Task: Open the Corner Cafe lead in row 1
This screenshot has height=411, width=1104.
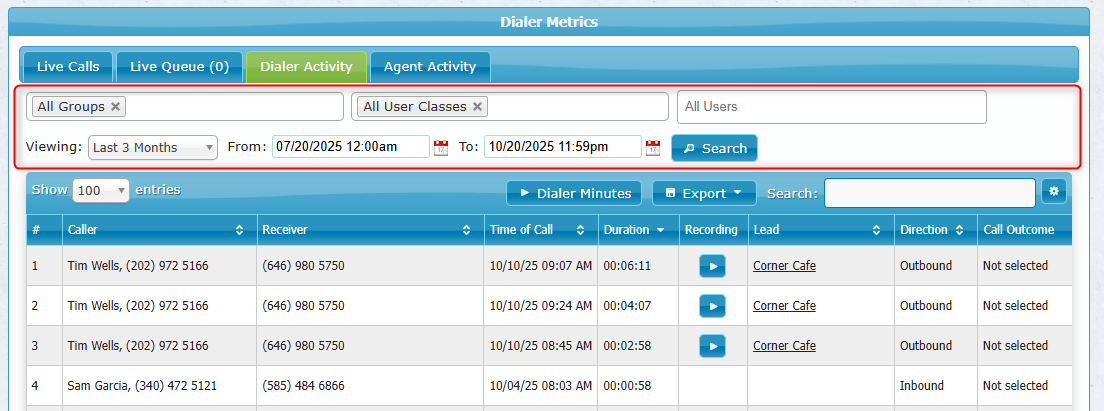Action: pyautogui.click(x=784, y=266)
